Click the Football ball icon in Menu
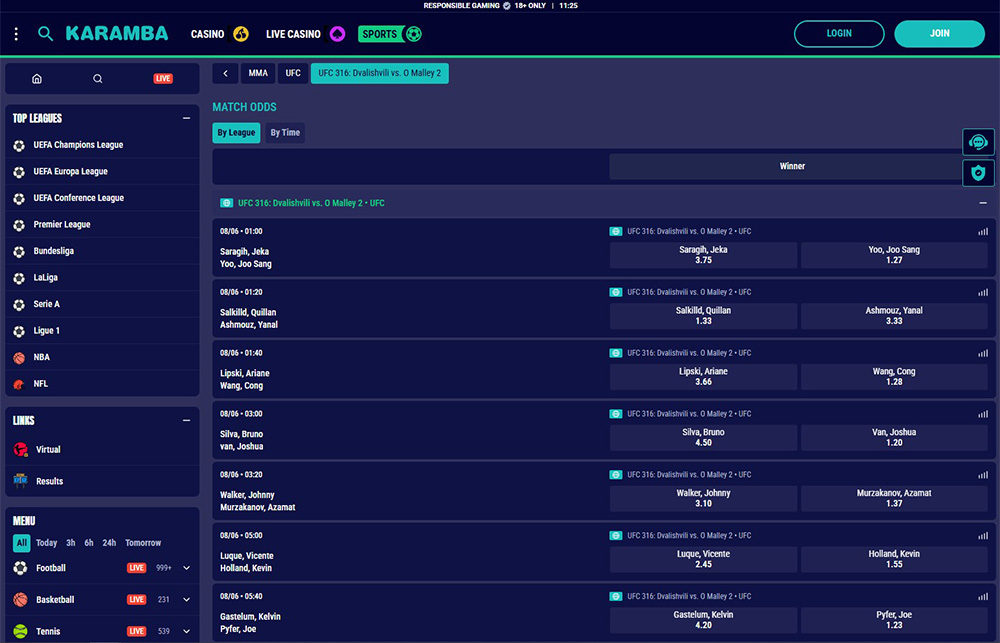 coord(20,568)
